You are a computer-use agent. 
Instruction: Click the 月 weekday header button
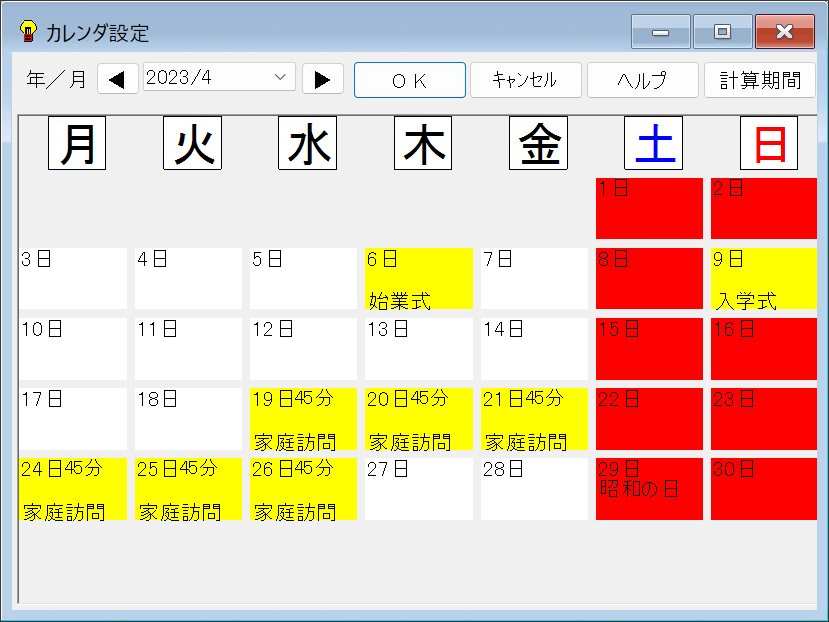(x=77, y=143)
